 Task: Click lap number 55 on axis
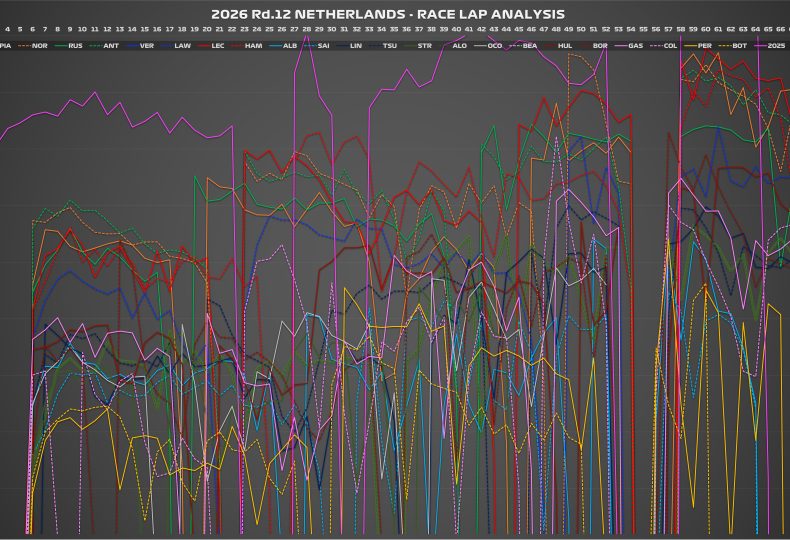point(643,30)
